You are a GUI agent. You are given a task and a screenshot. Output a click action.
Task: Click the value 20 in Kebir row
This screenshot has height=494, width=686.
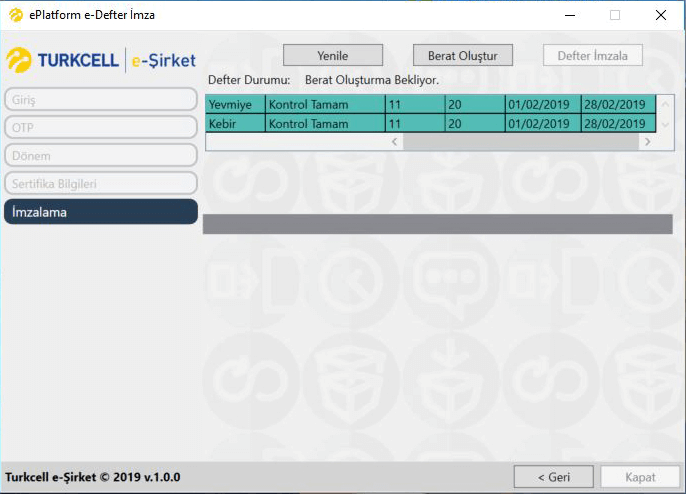(475, 123)
